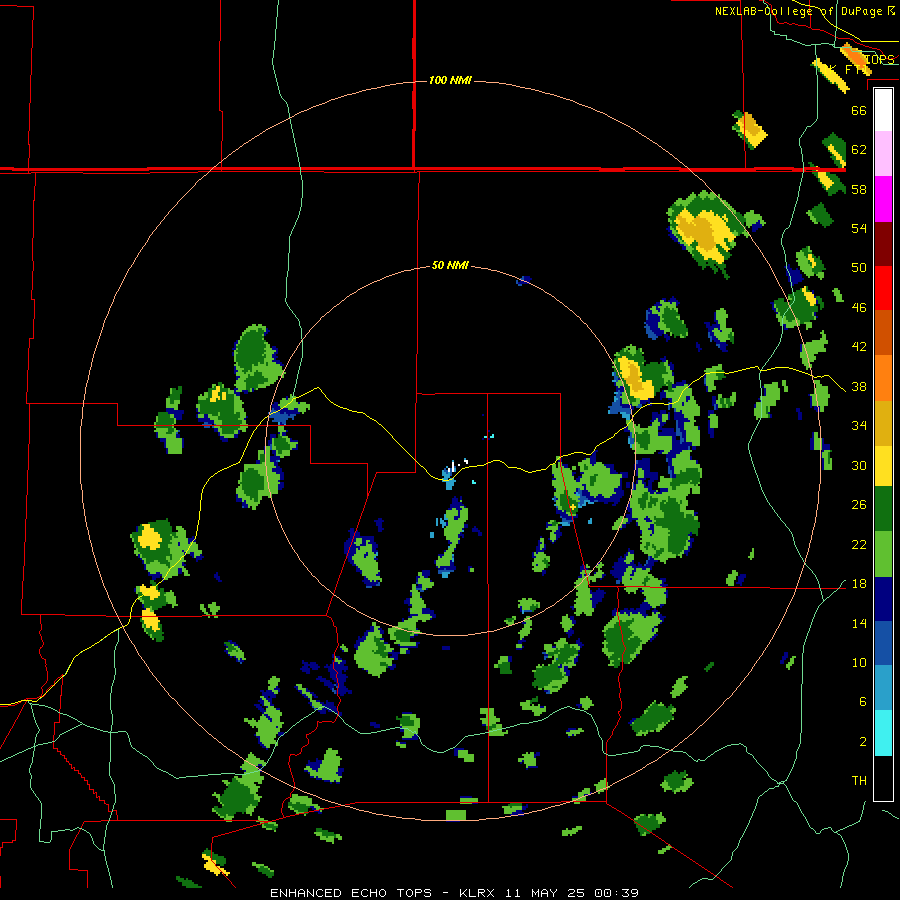
Task: Click the legend value '62'
Action: point(859,150)
